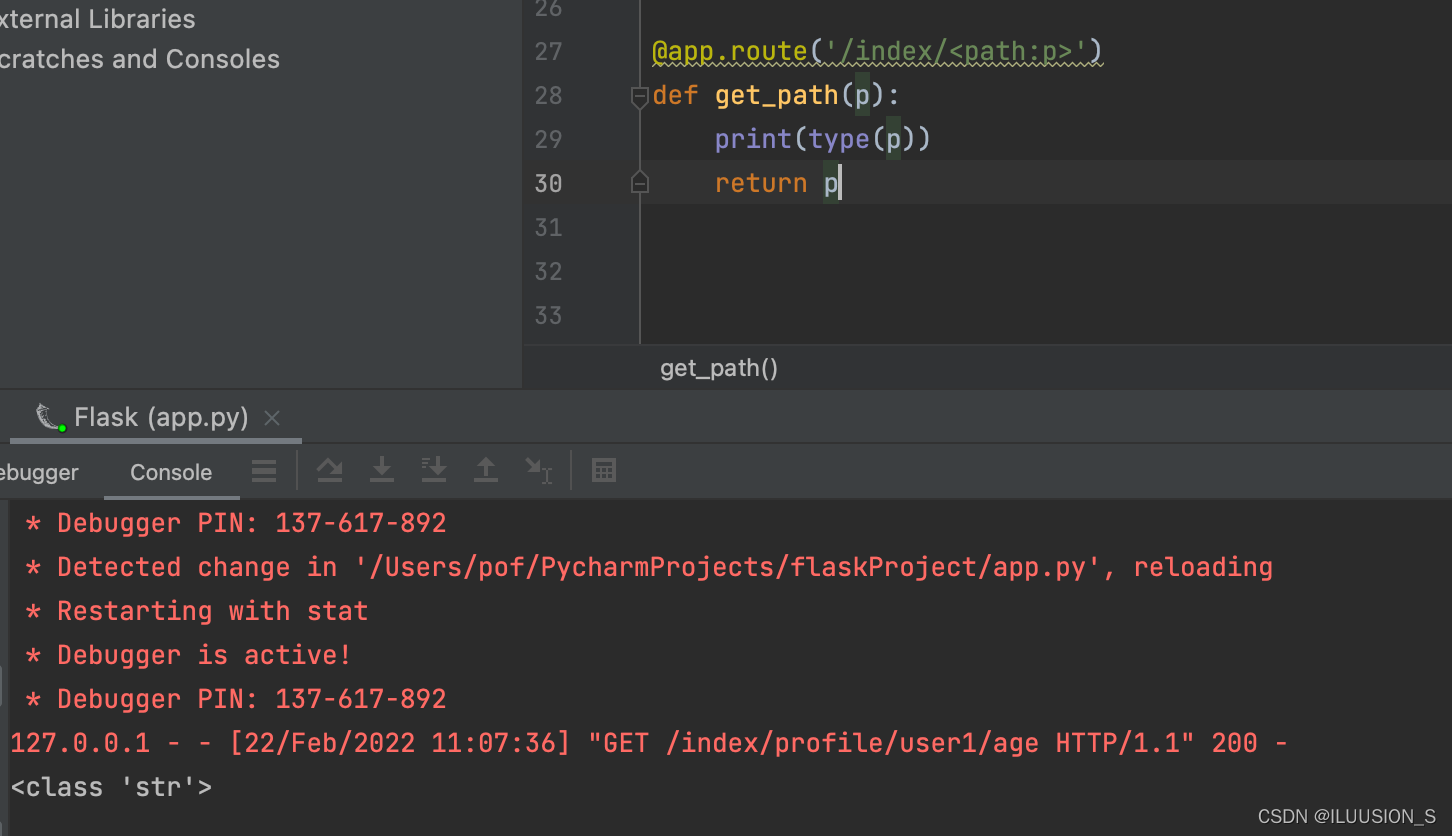This screenshot has width=1452, height=836.
Task: Click the Show Execution Point lines icon
Action: [x=264, y=470]
